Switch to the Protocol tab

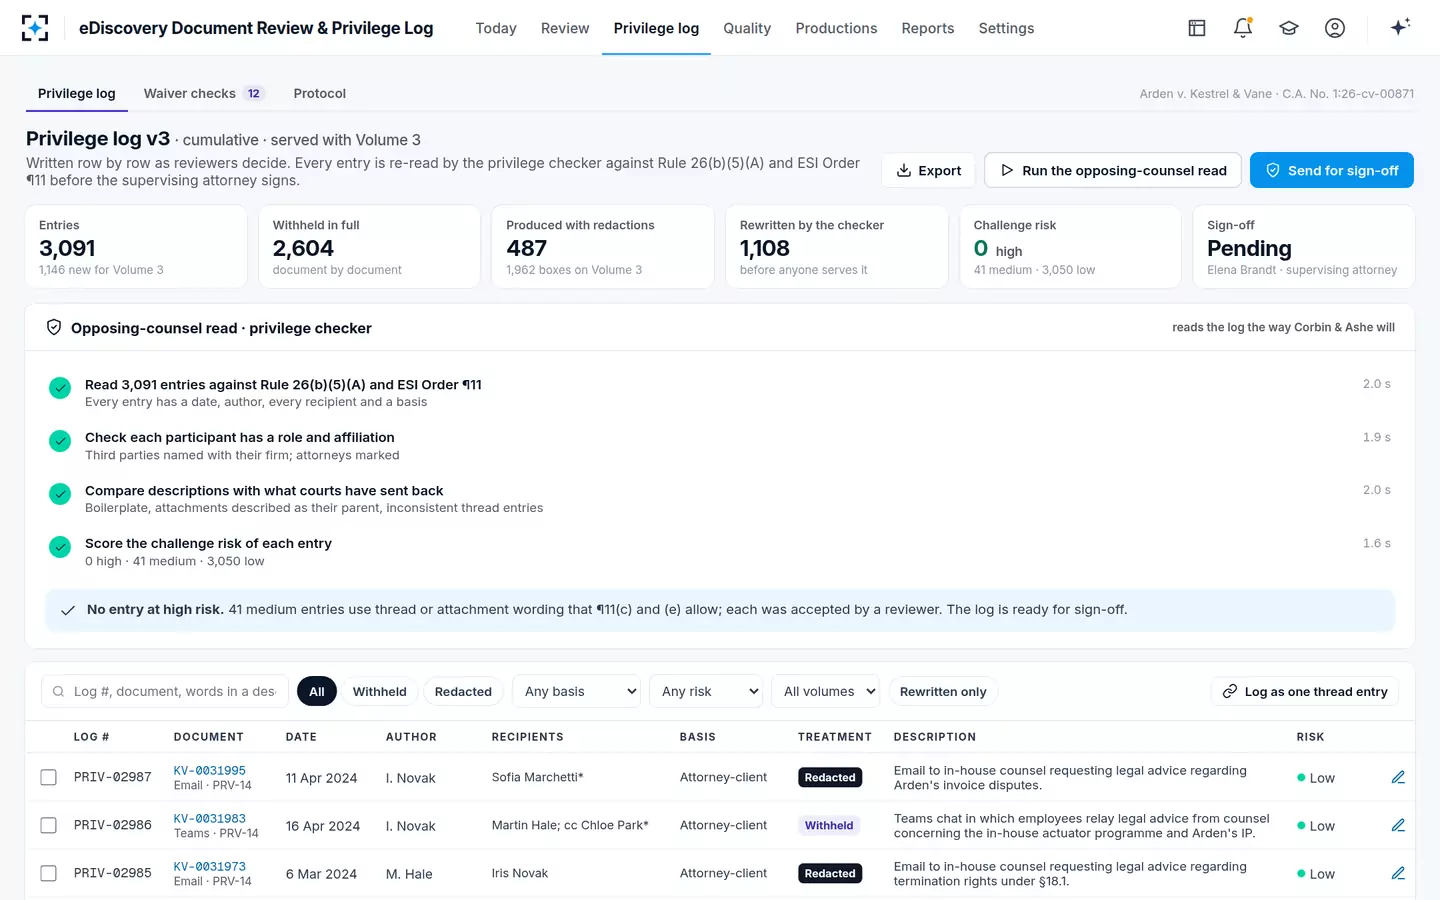click(x=320, y=93)
